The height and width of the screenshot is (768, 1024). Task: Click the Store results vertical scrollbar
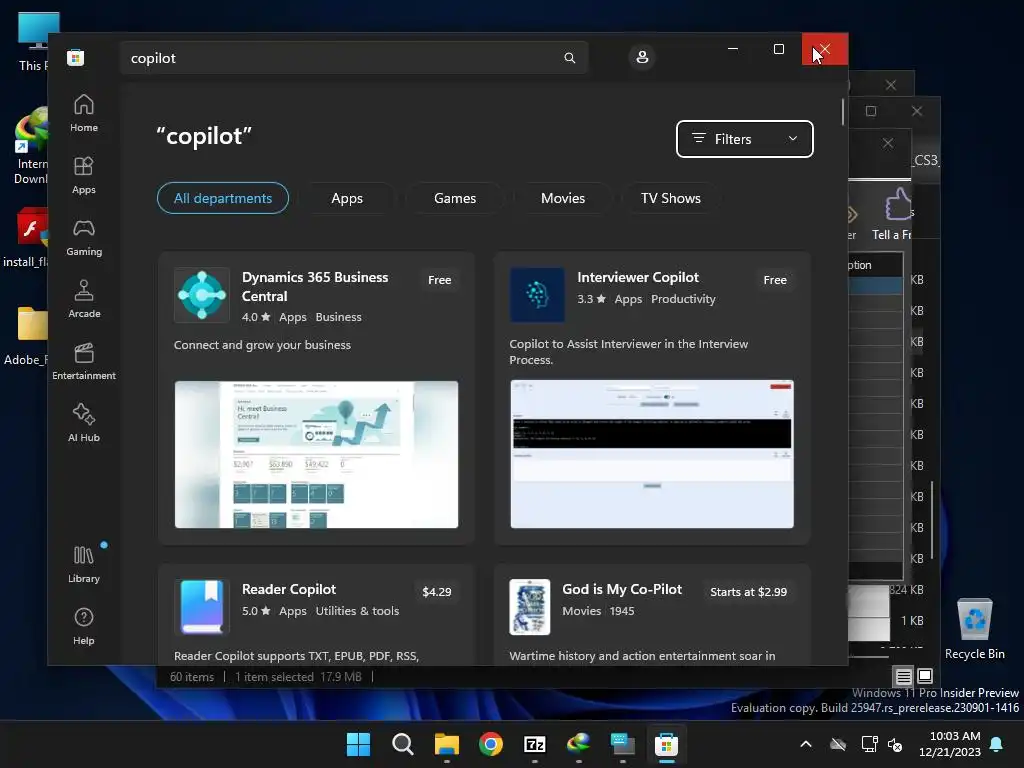pos(842,112)
